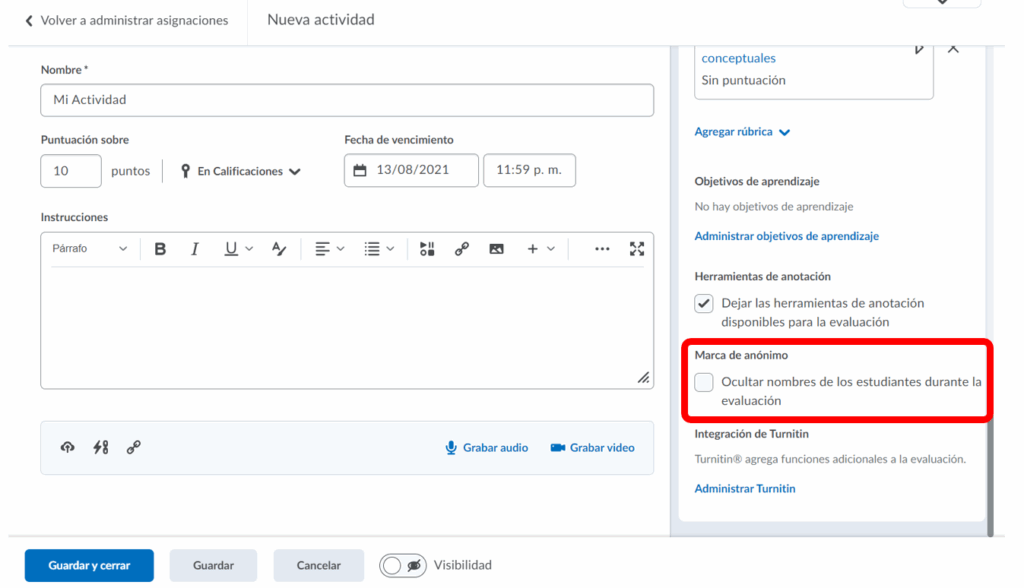This screenshot has height=588, width=1024.
Task: Click the insert image icon
Action: [x=496, y=249]
